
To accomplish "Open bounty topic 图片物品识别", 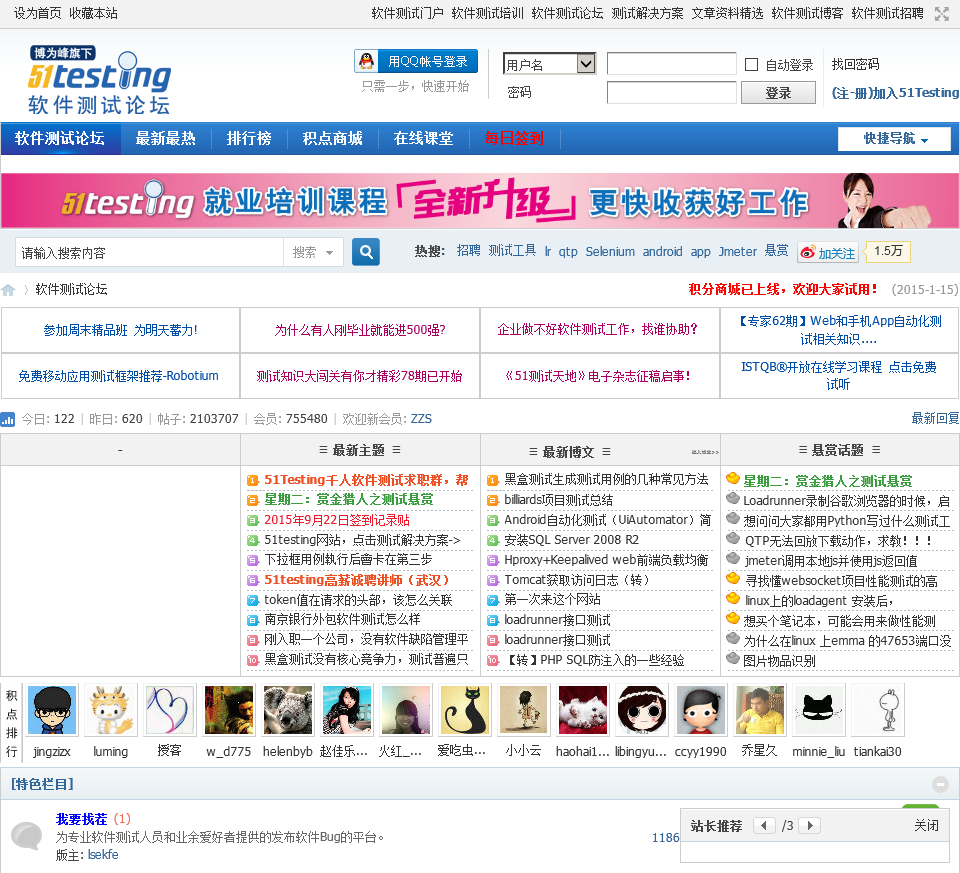I will pos(779,661).
